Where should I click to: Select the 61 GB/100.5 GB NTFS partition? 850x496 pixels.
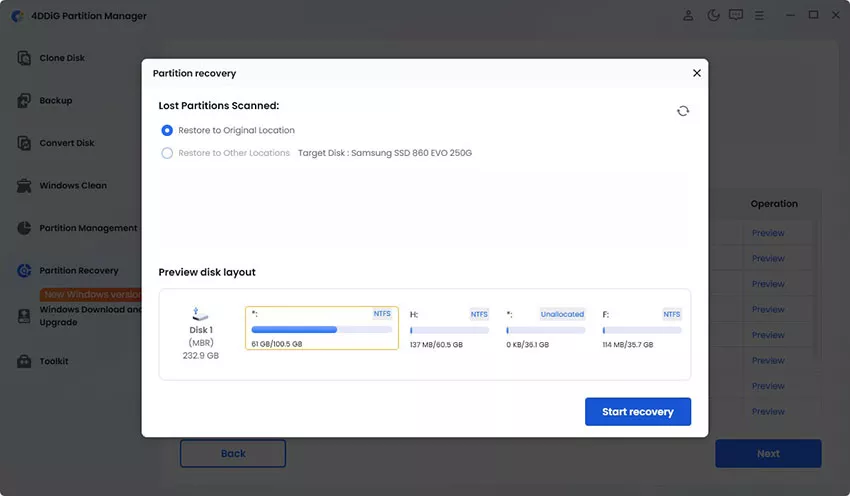[321, 328]
